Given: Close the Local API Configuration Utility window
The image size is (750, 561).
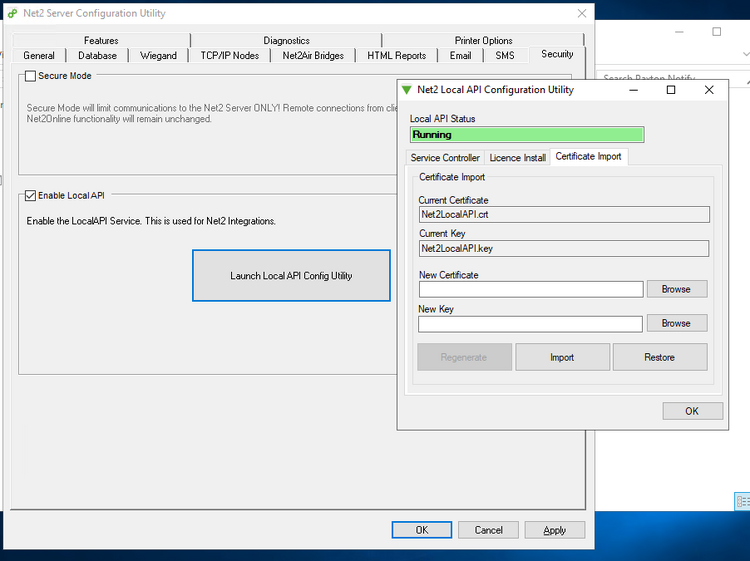Looking at the screenshot, I should (x=709, y=90).
